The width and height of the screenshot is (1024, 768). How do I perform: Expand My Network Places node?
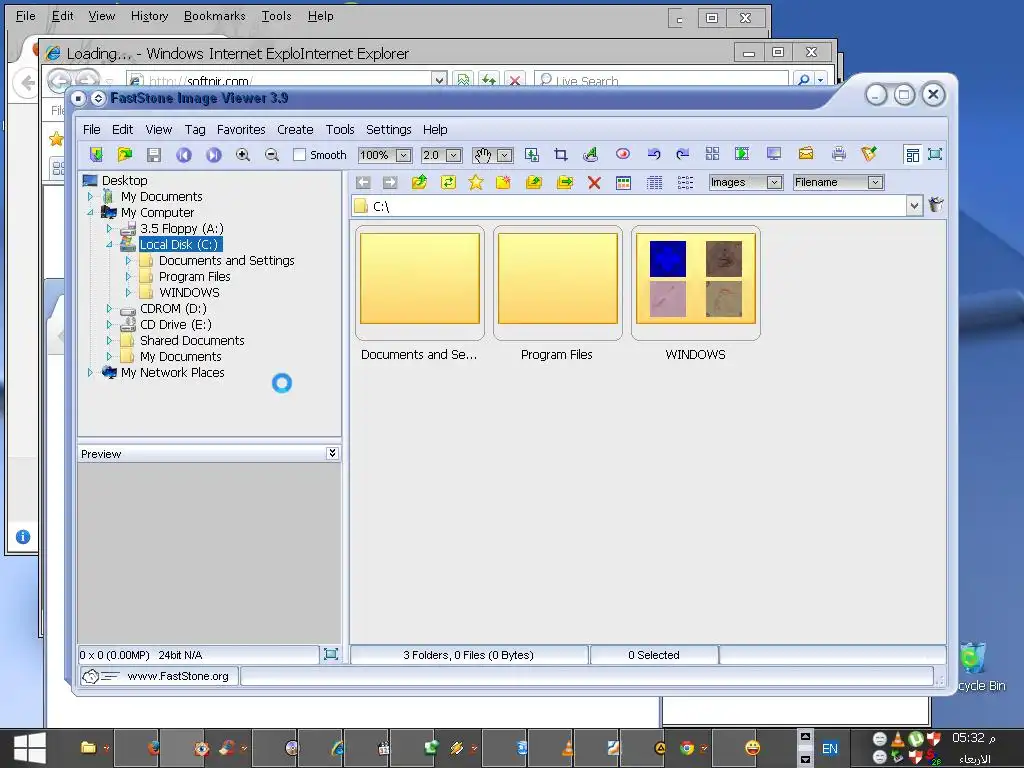point(90,372)
